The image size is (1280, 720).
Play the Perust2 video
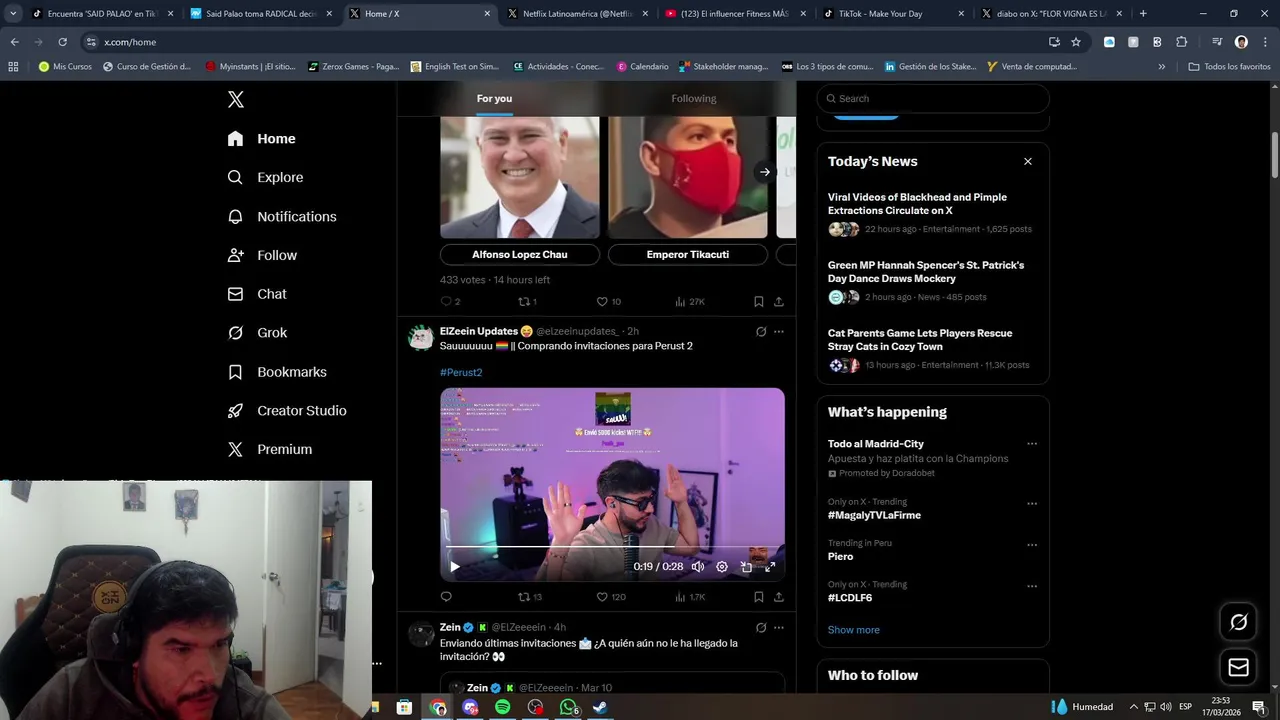coord(454,566)
